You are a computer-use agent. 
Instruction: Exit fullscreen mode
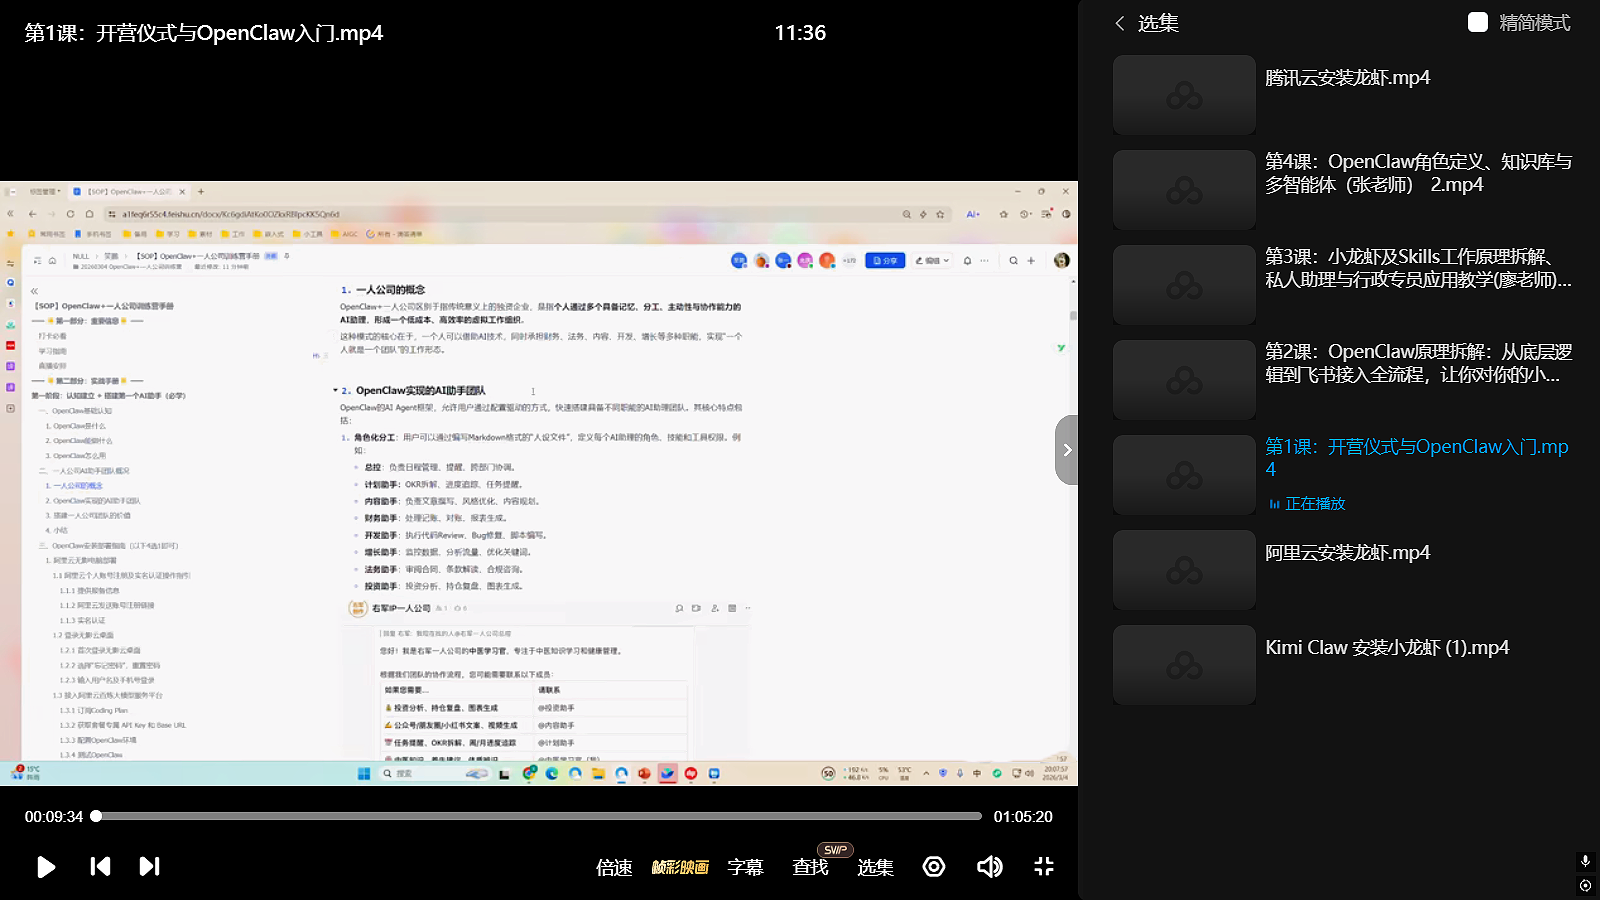(x=1044, y=867)
